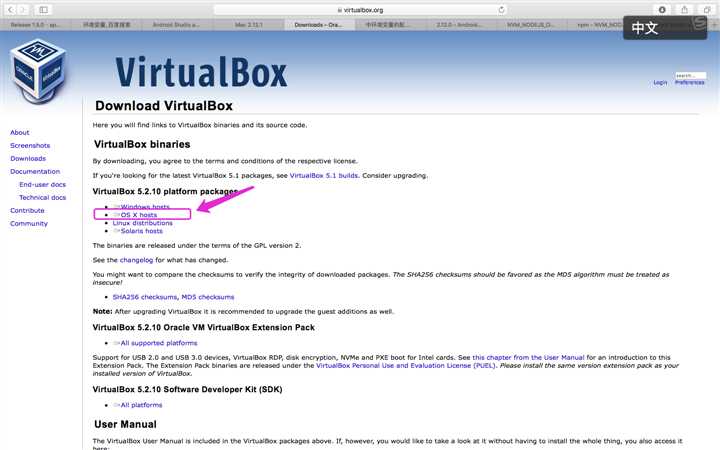Image resolution: width=720 pixels, height=450 pixels.
Task: Switch to the Android Studio tab
Action: [176, 25]
